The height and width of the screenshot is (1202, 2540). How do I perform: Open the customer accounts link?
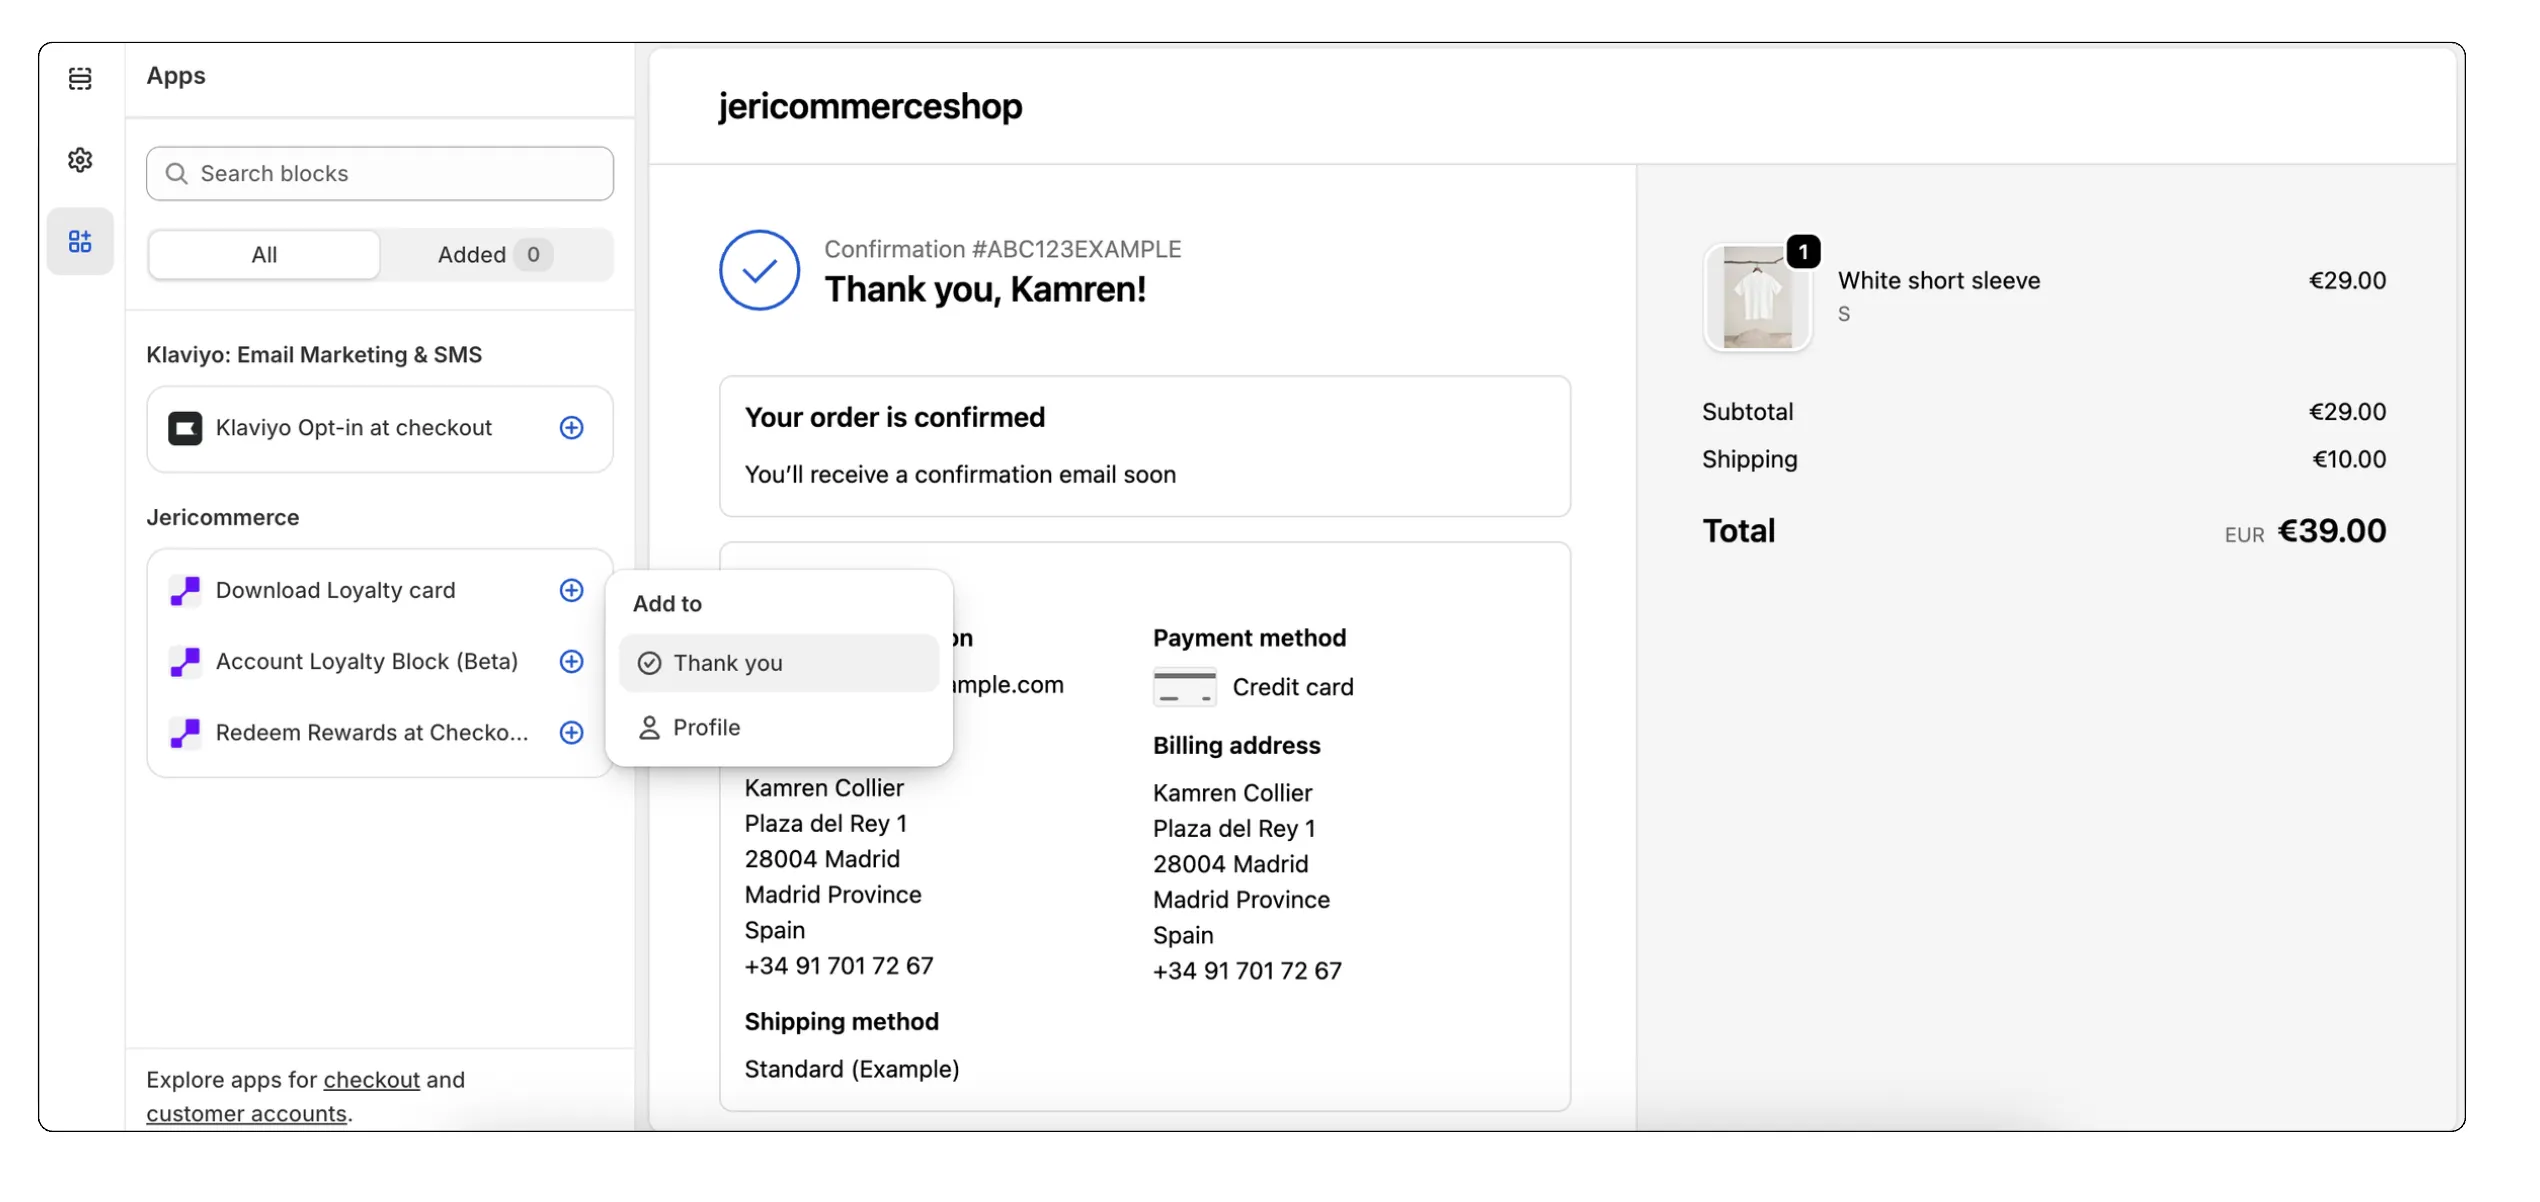(246, 1114)
